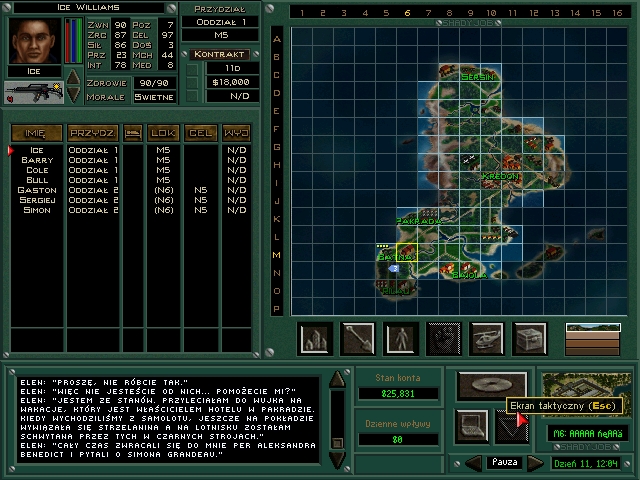This screenshot has width=640, height=480.
Task: Increase time compression with right arrow
Action: 536,463
